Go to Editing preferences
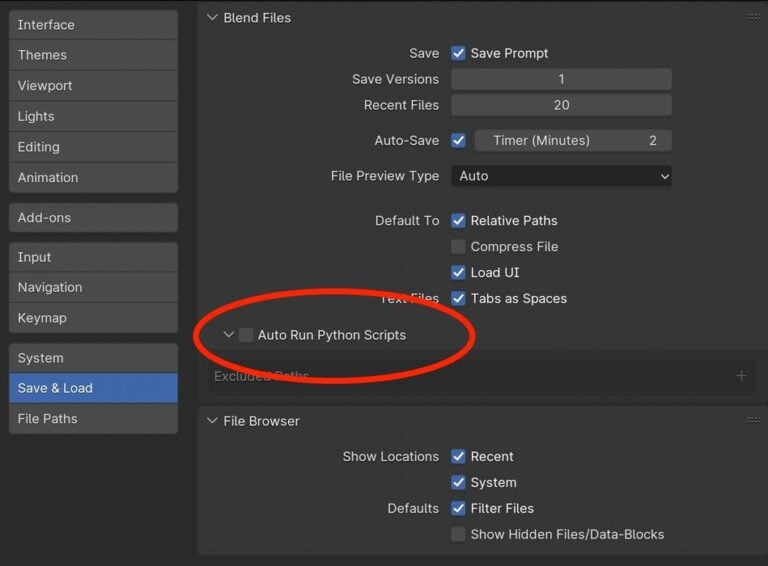768x566 pixels. [x=93, y=147]
